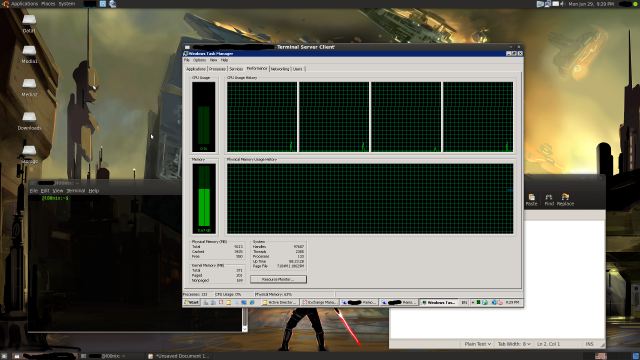Screen dimensions: 640x360
Task: Select the Performance tab in Task Manager
Action: [257, 69]
